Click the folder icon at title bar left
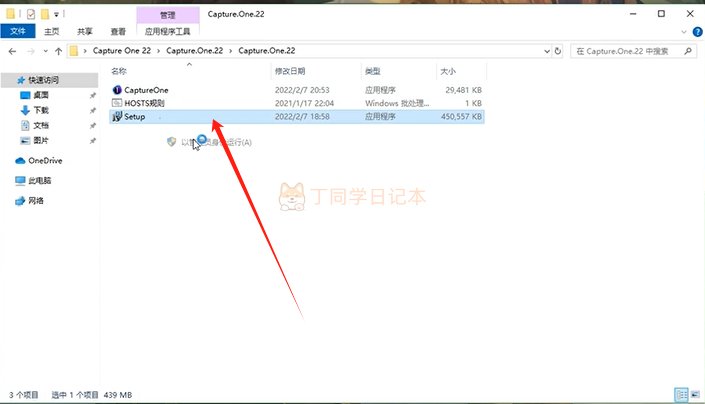Viewport: 705px width, 404px height. point(11,14)
